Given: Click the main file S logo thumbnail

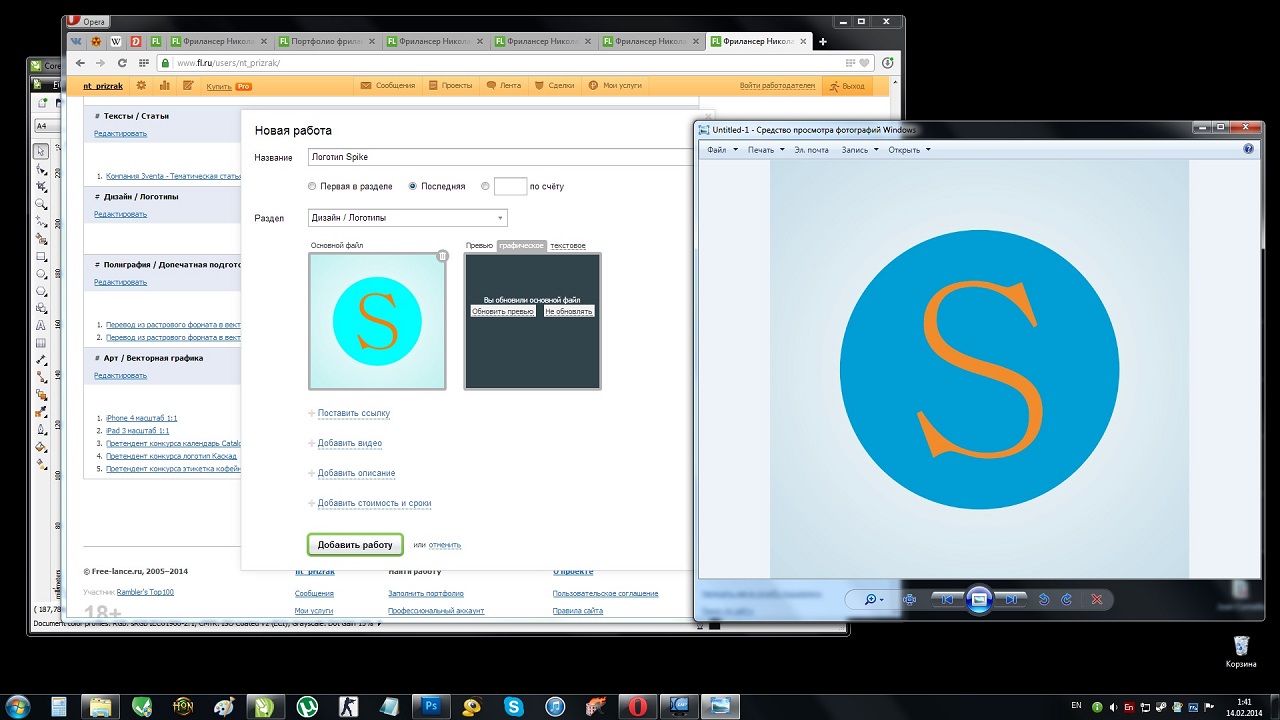Looking at the screenshot, I should coord(377,321).
